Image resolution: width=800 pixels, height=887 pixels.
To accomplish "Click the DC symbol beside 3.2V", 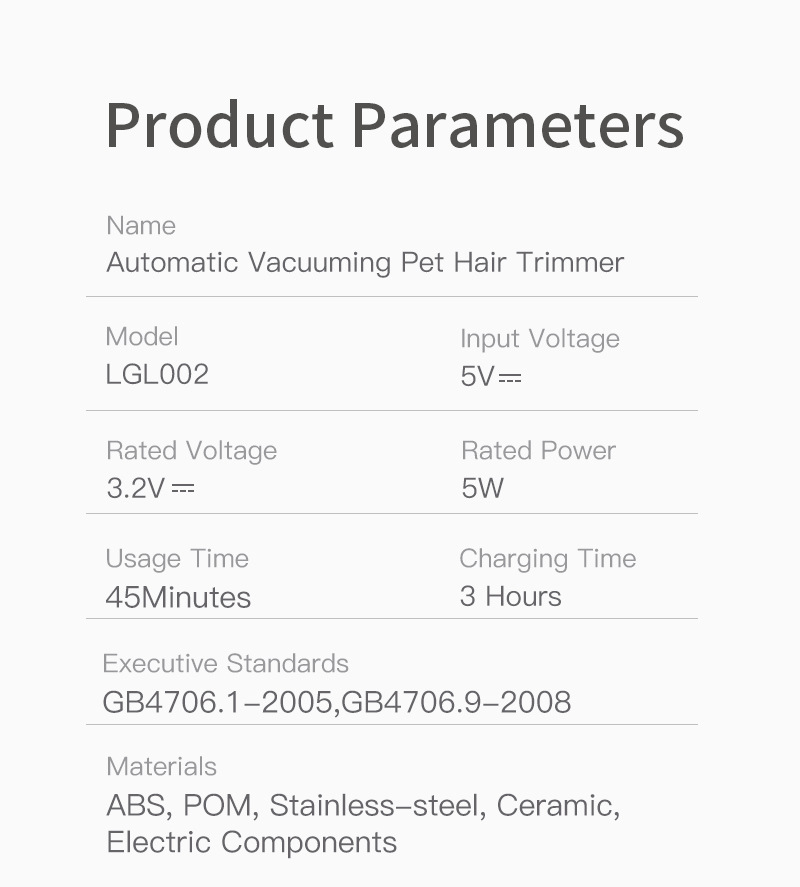I will point(183,489).
